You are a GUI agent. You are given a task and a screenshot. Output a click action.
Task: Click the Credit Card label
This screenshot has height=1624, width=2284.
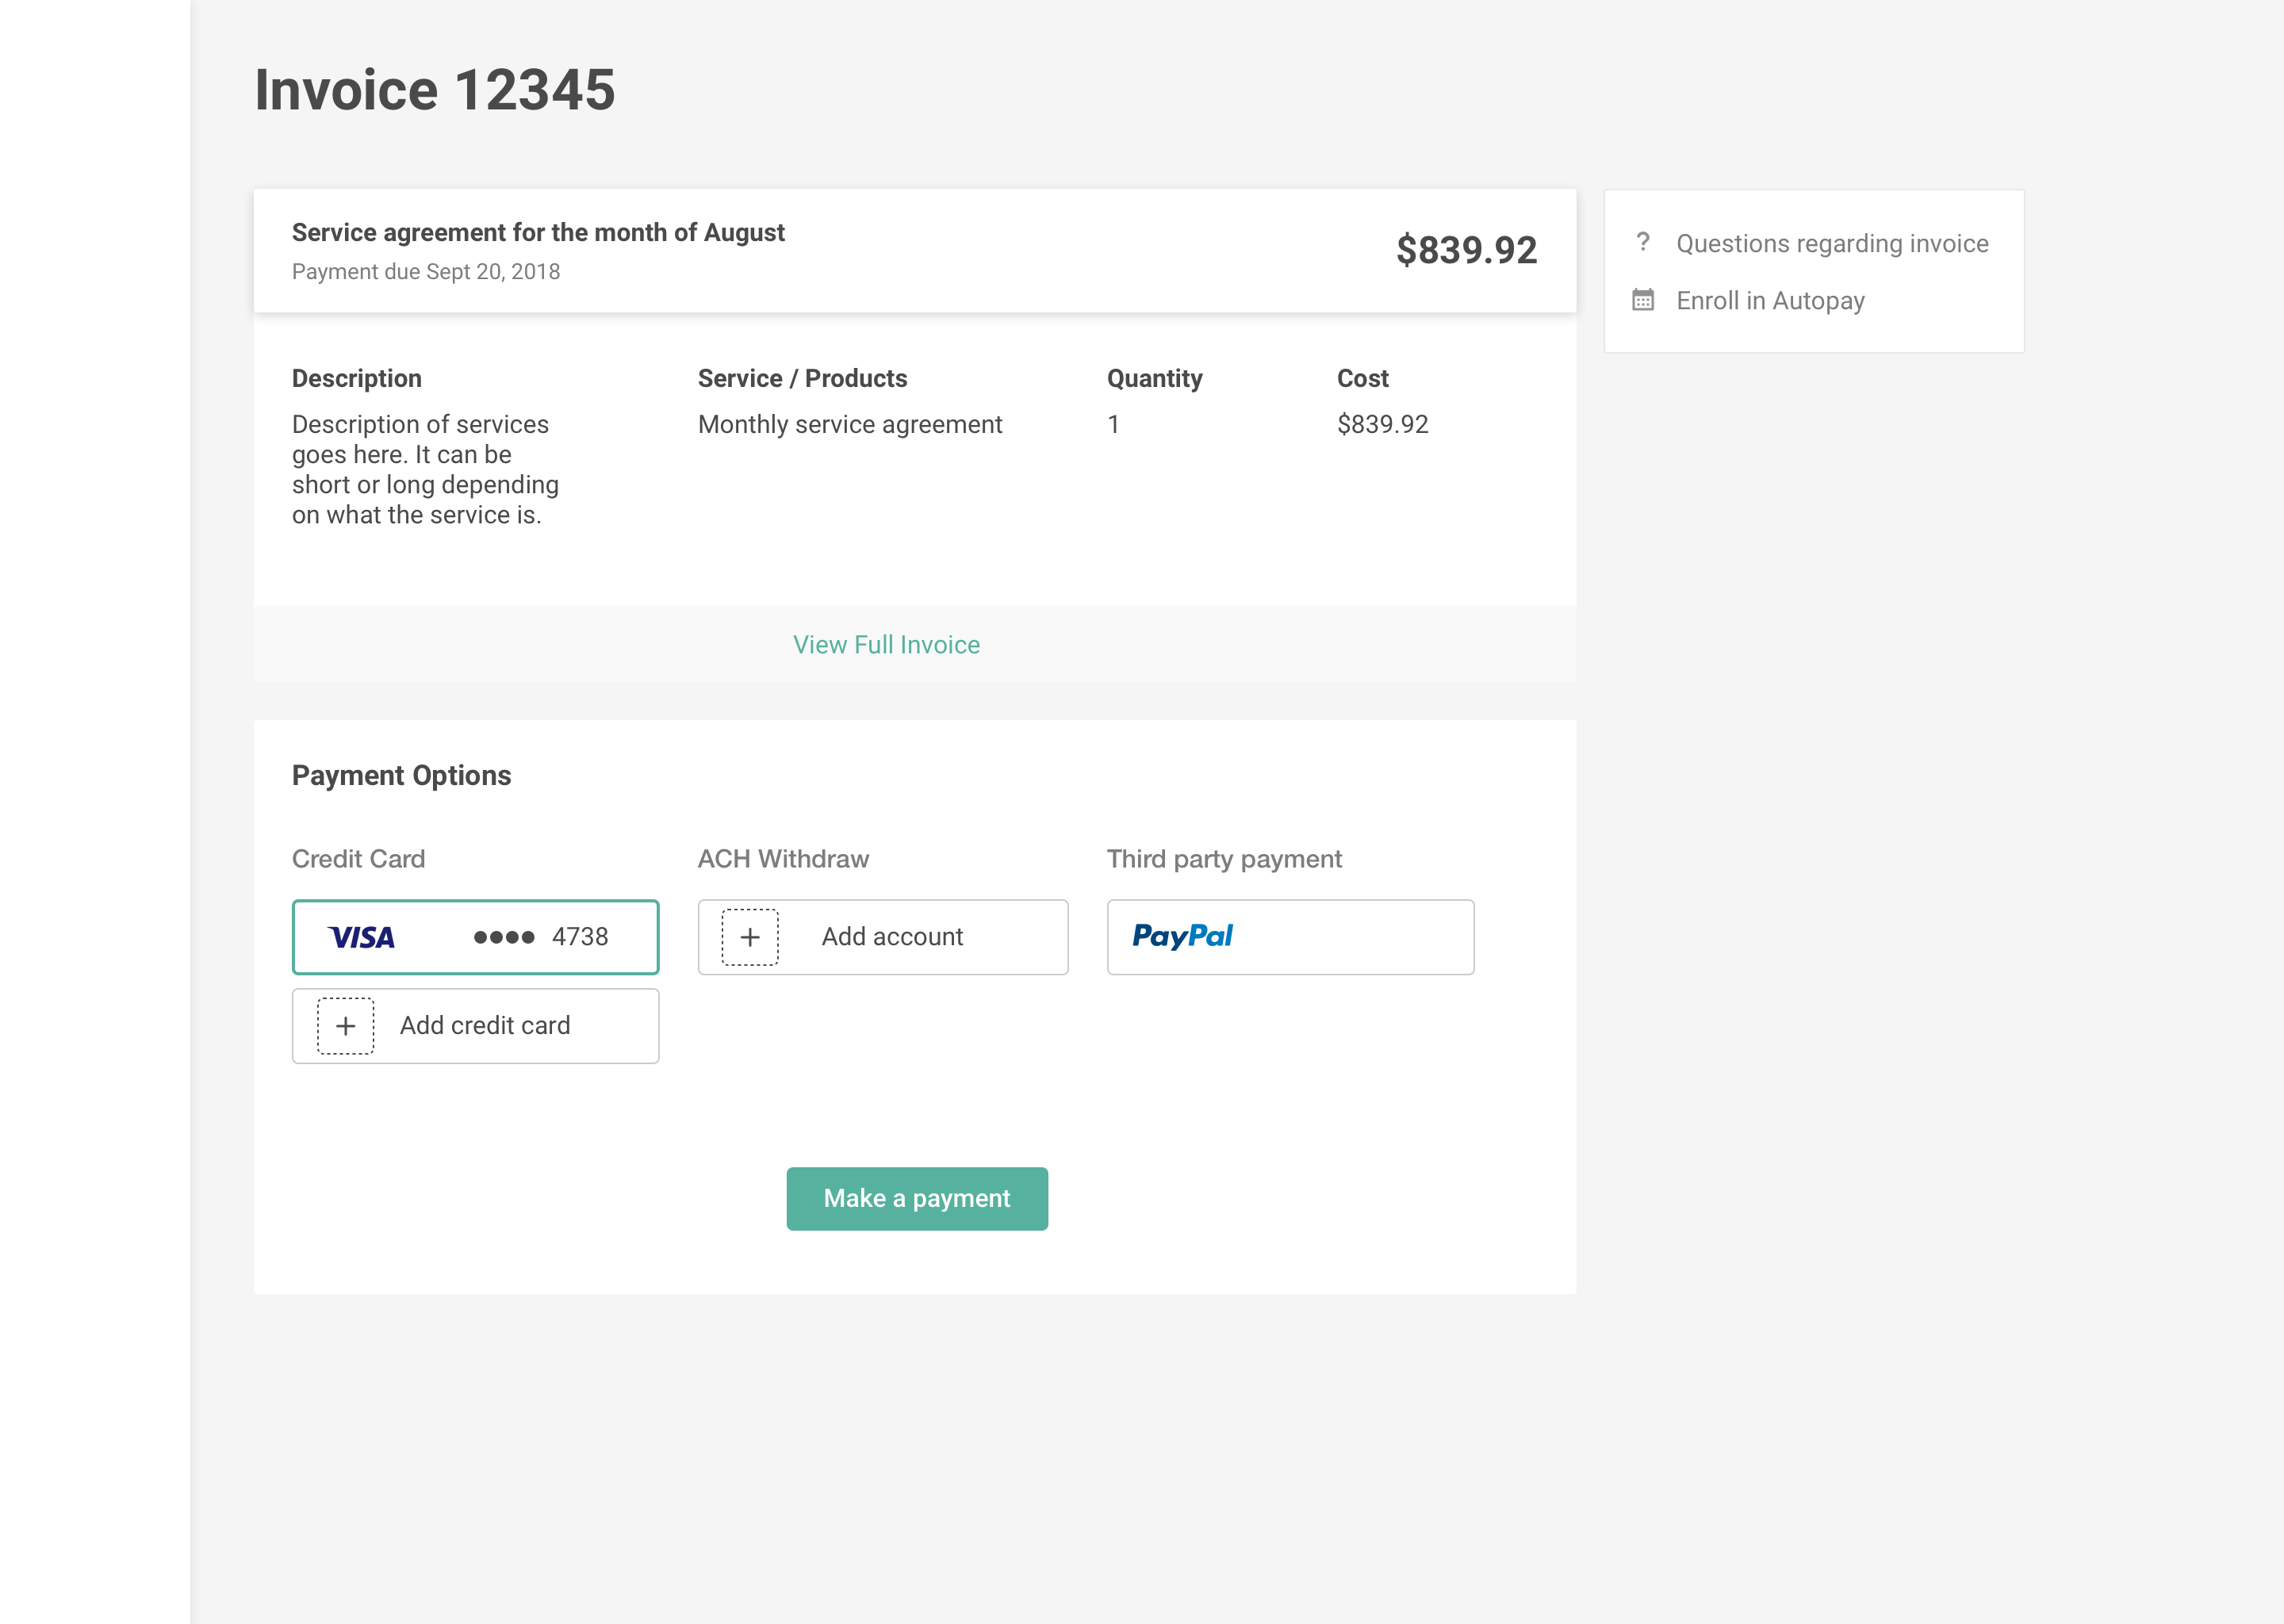(x=358, y=859)
